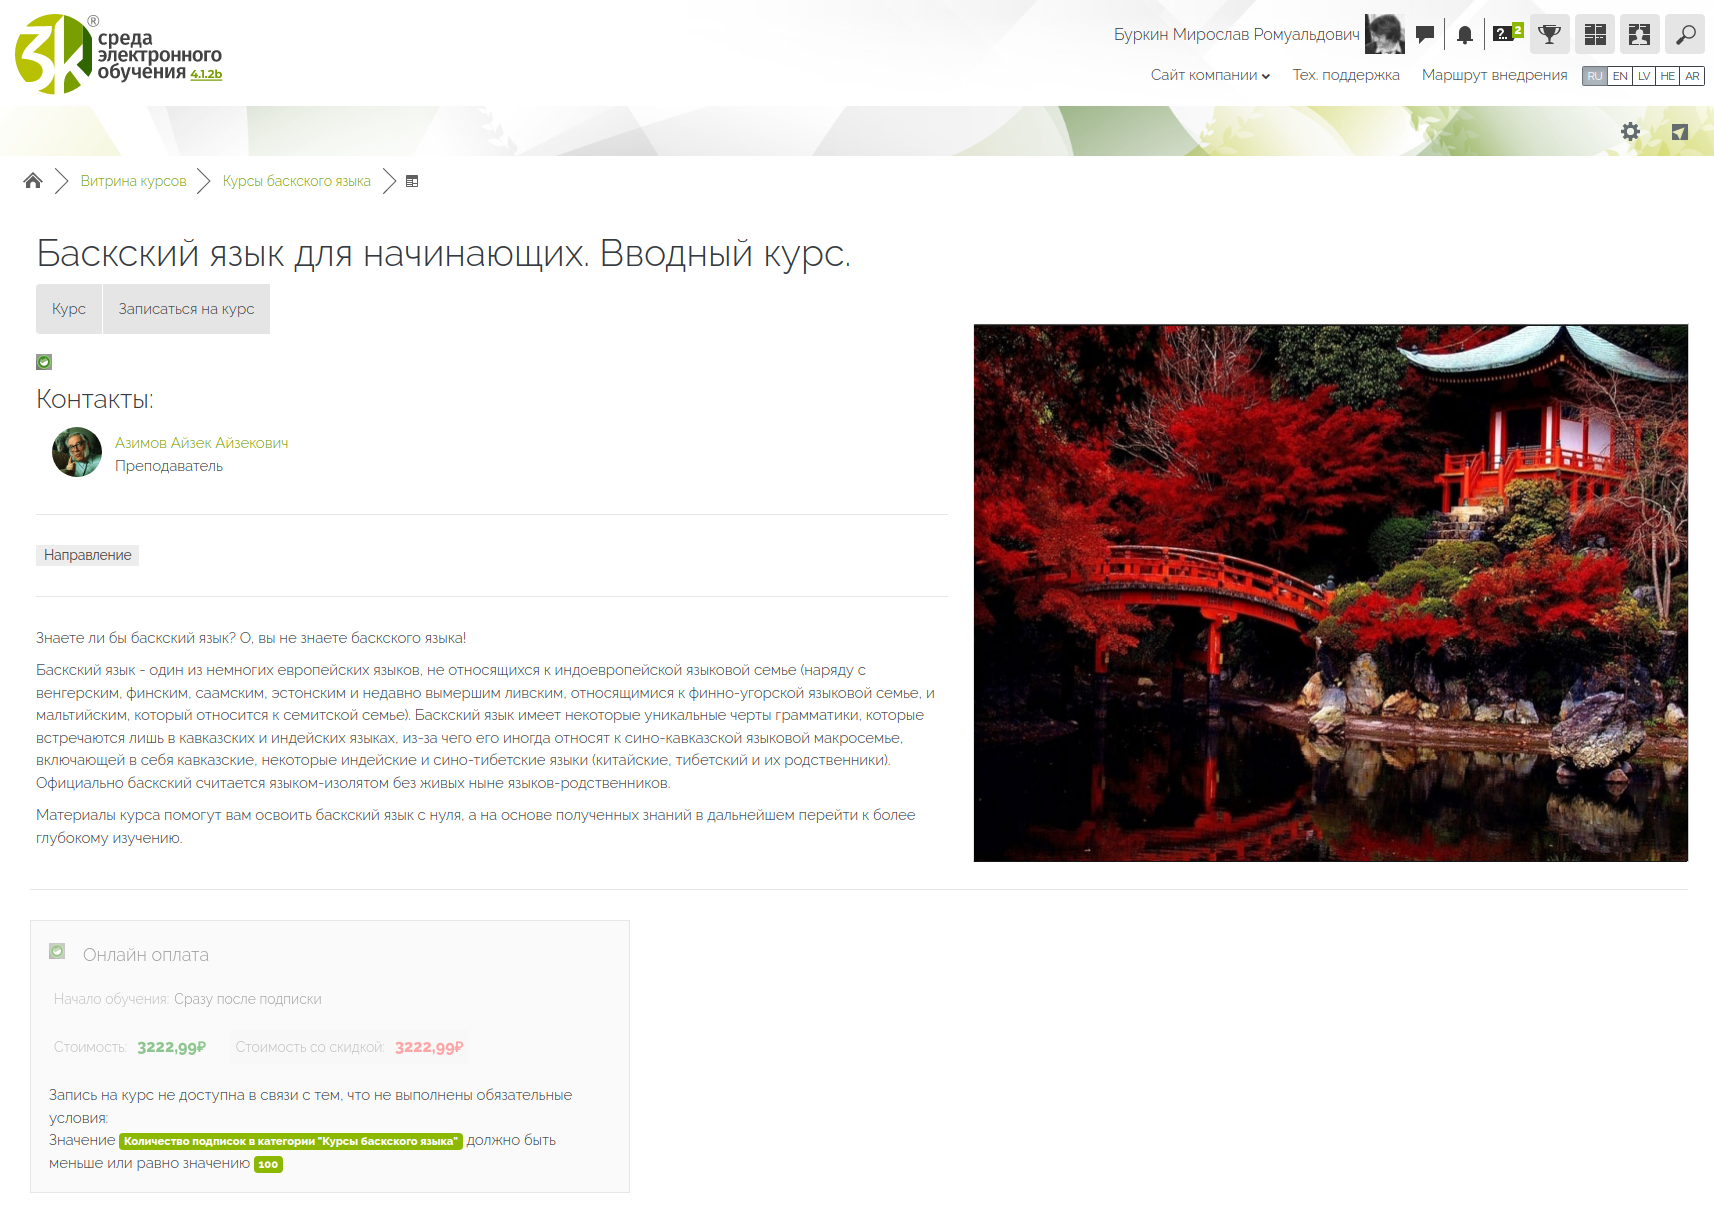Viewport: 1714px width, 1220px height.
Task: Open the achievements trophy icon
Action: (1549, 34)
